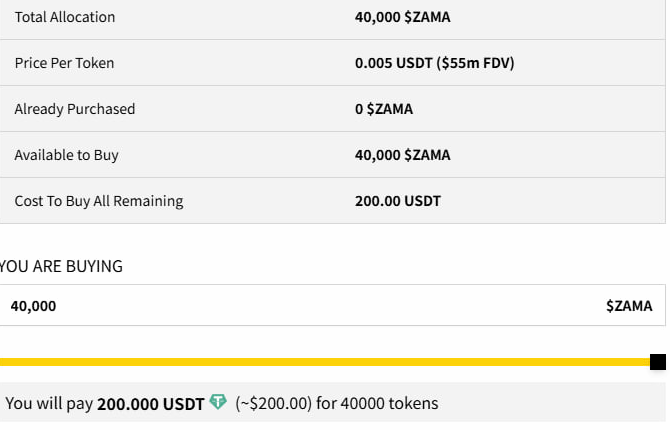Click the Total Allocation 40,000 $ZAMA value
The height and width of the screenshot is (430, 670).
click(402, 17)
